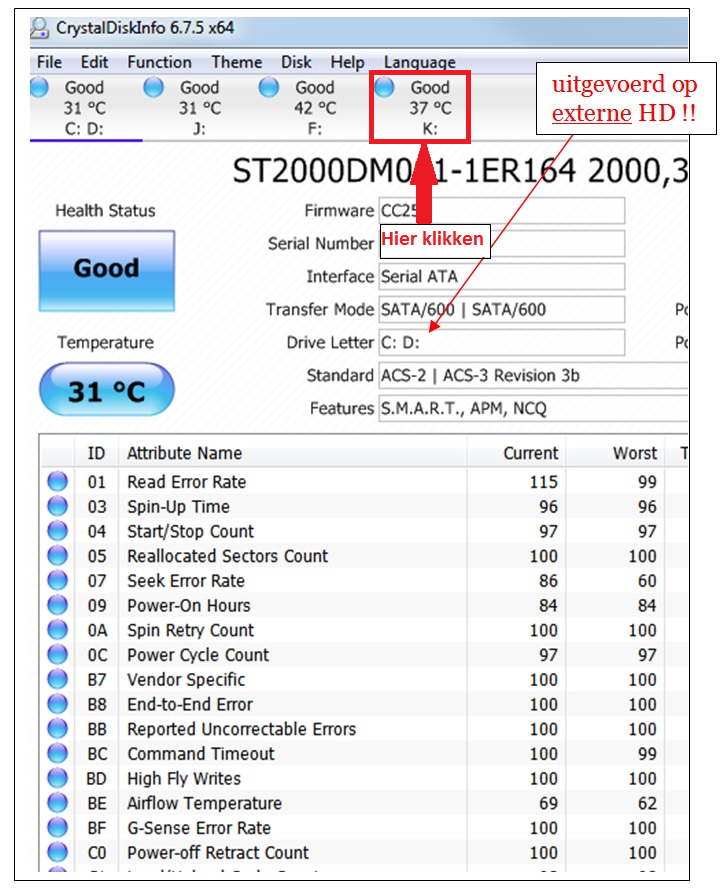Click the 31 °C temperature button
The image size is (727, 895).
pos(107,390)
